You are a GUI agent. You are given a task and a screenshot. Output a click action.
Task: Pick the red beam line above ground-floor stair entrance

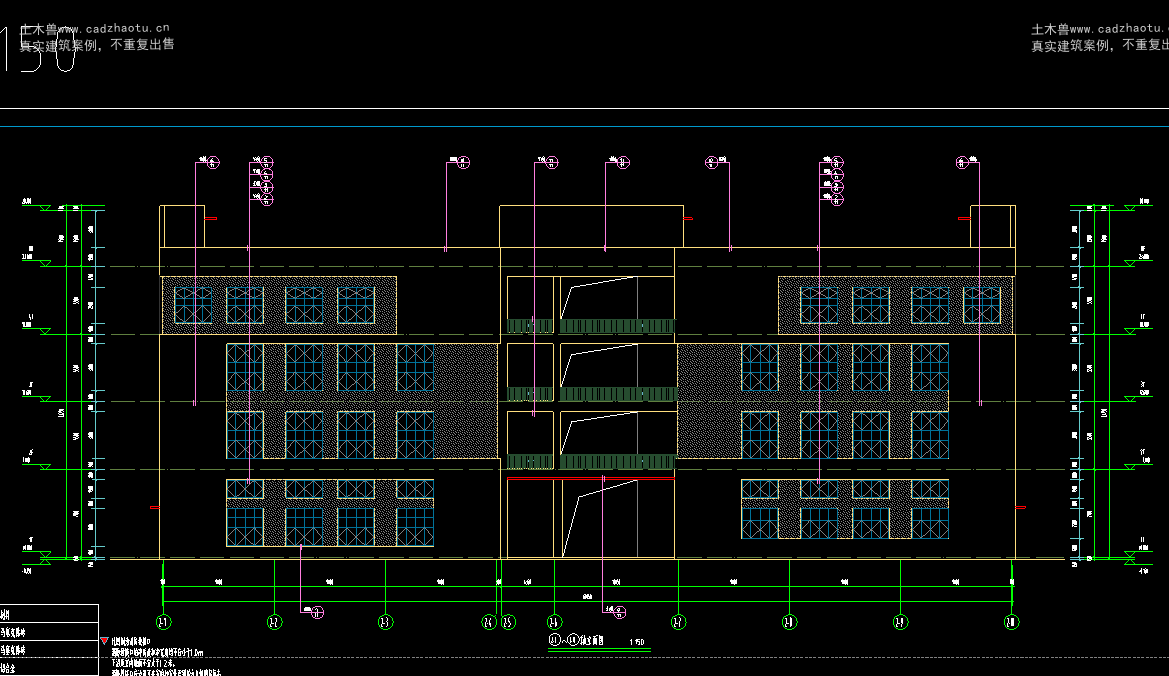tap(590, 478)
